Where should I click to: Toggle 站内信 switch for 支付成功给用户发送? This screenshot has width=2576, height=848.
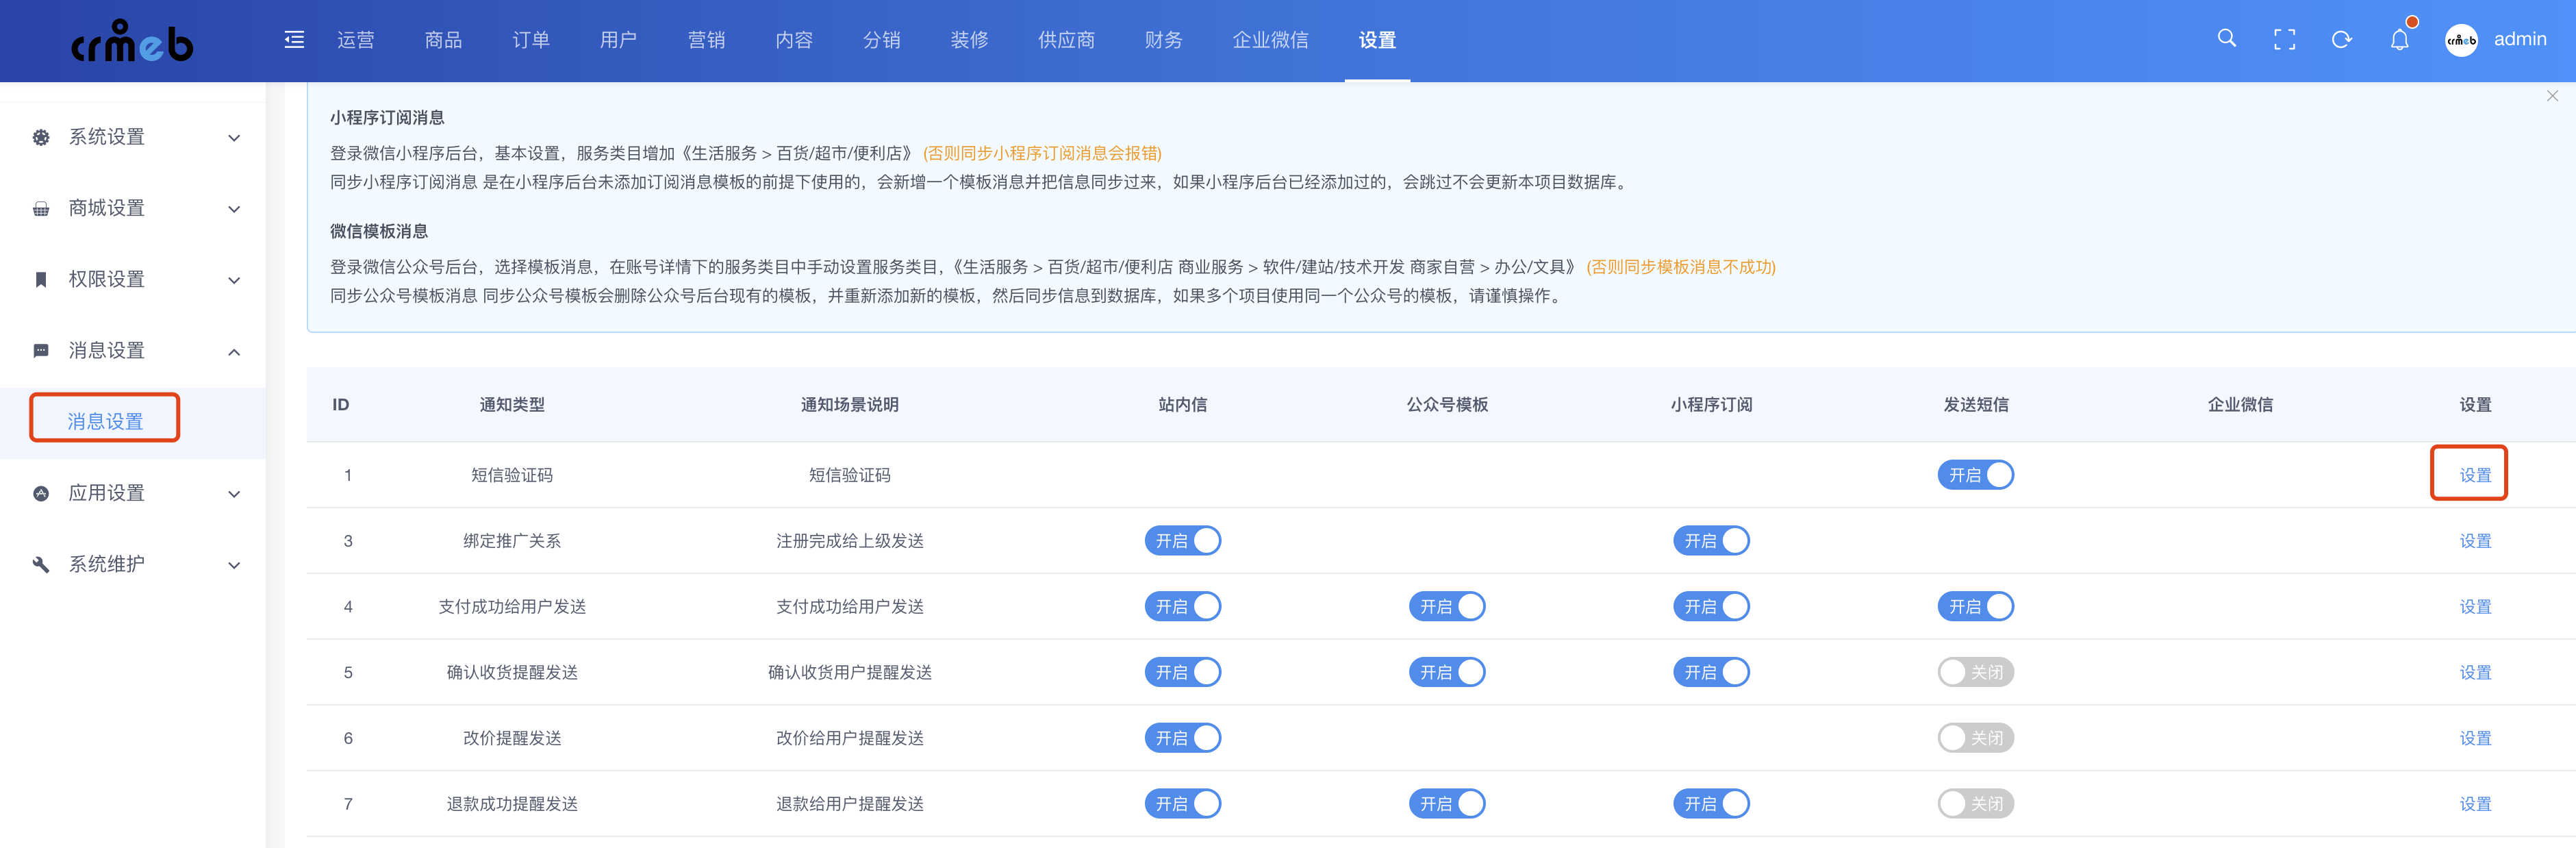click(x=1182, y=607)
